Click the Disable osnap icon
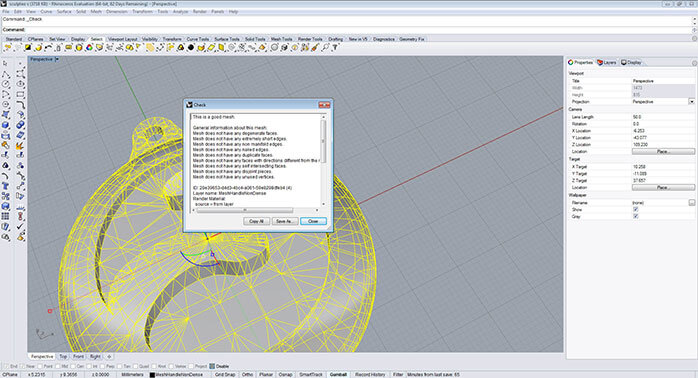 (212, 366)
